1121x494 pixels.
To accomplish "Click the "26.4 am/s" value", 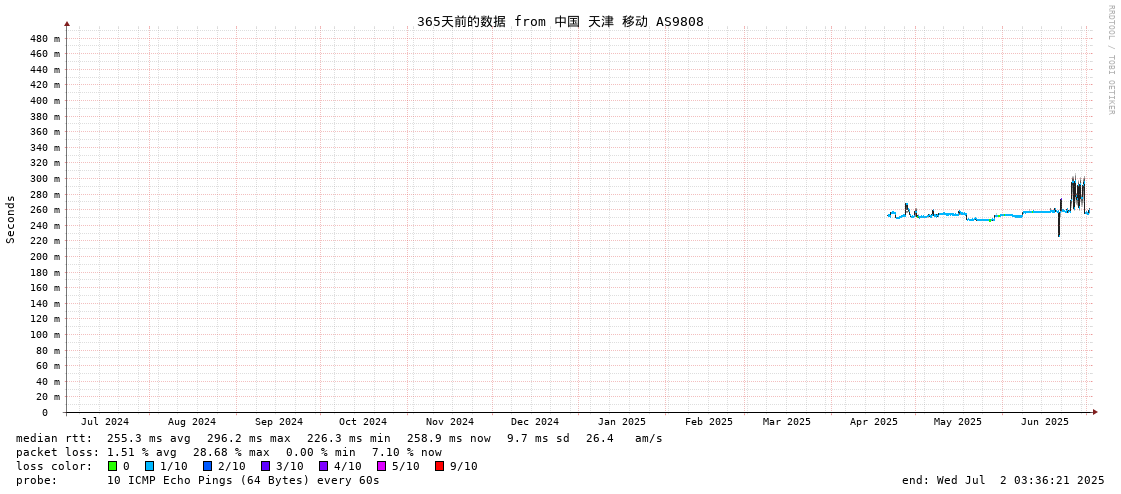I will (625, 438).
